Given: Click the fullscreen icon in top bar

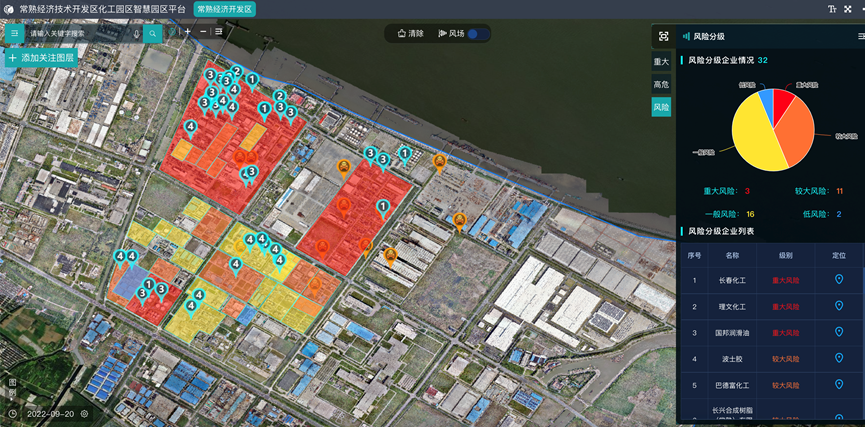Looking at the screenshot, I should [x=848, y=9].
